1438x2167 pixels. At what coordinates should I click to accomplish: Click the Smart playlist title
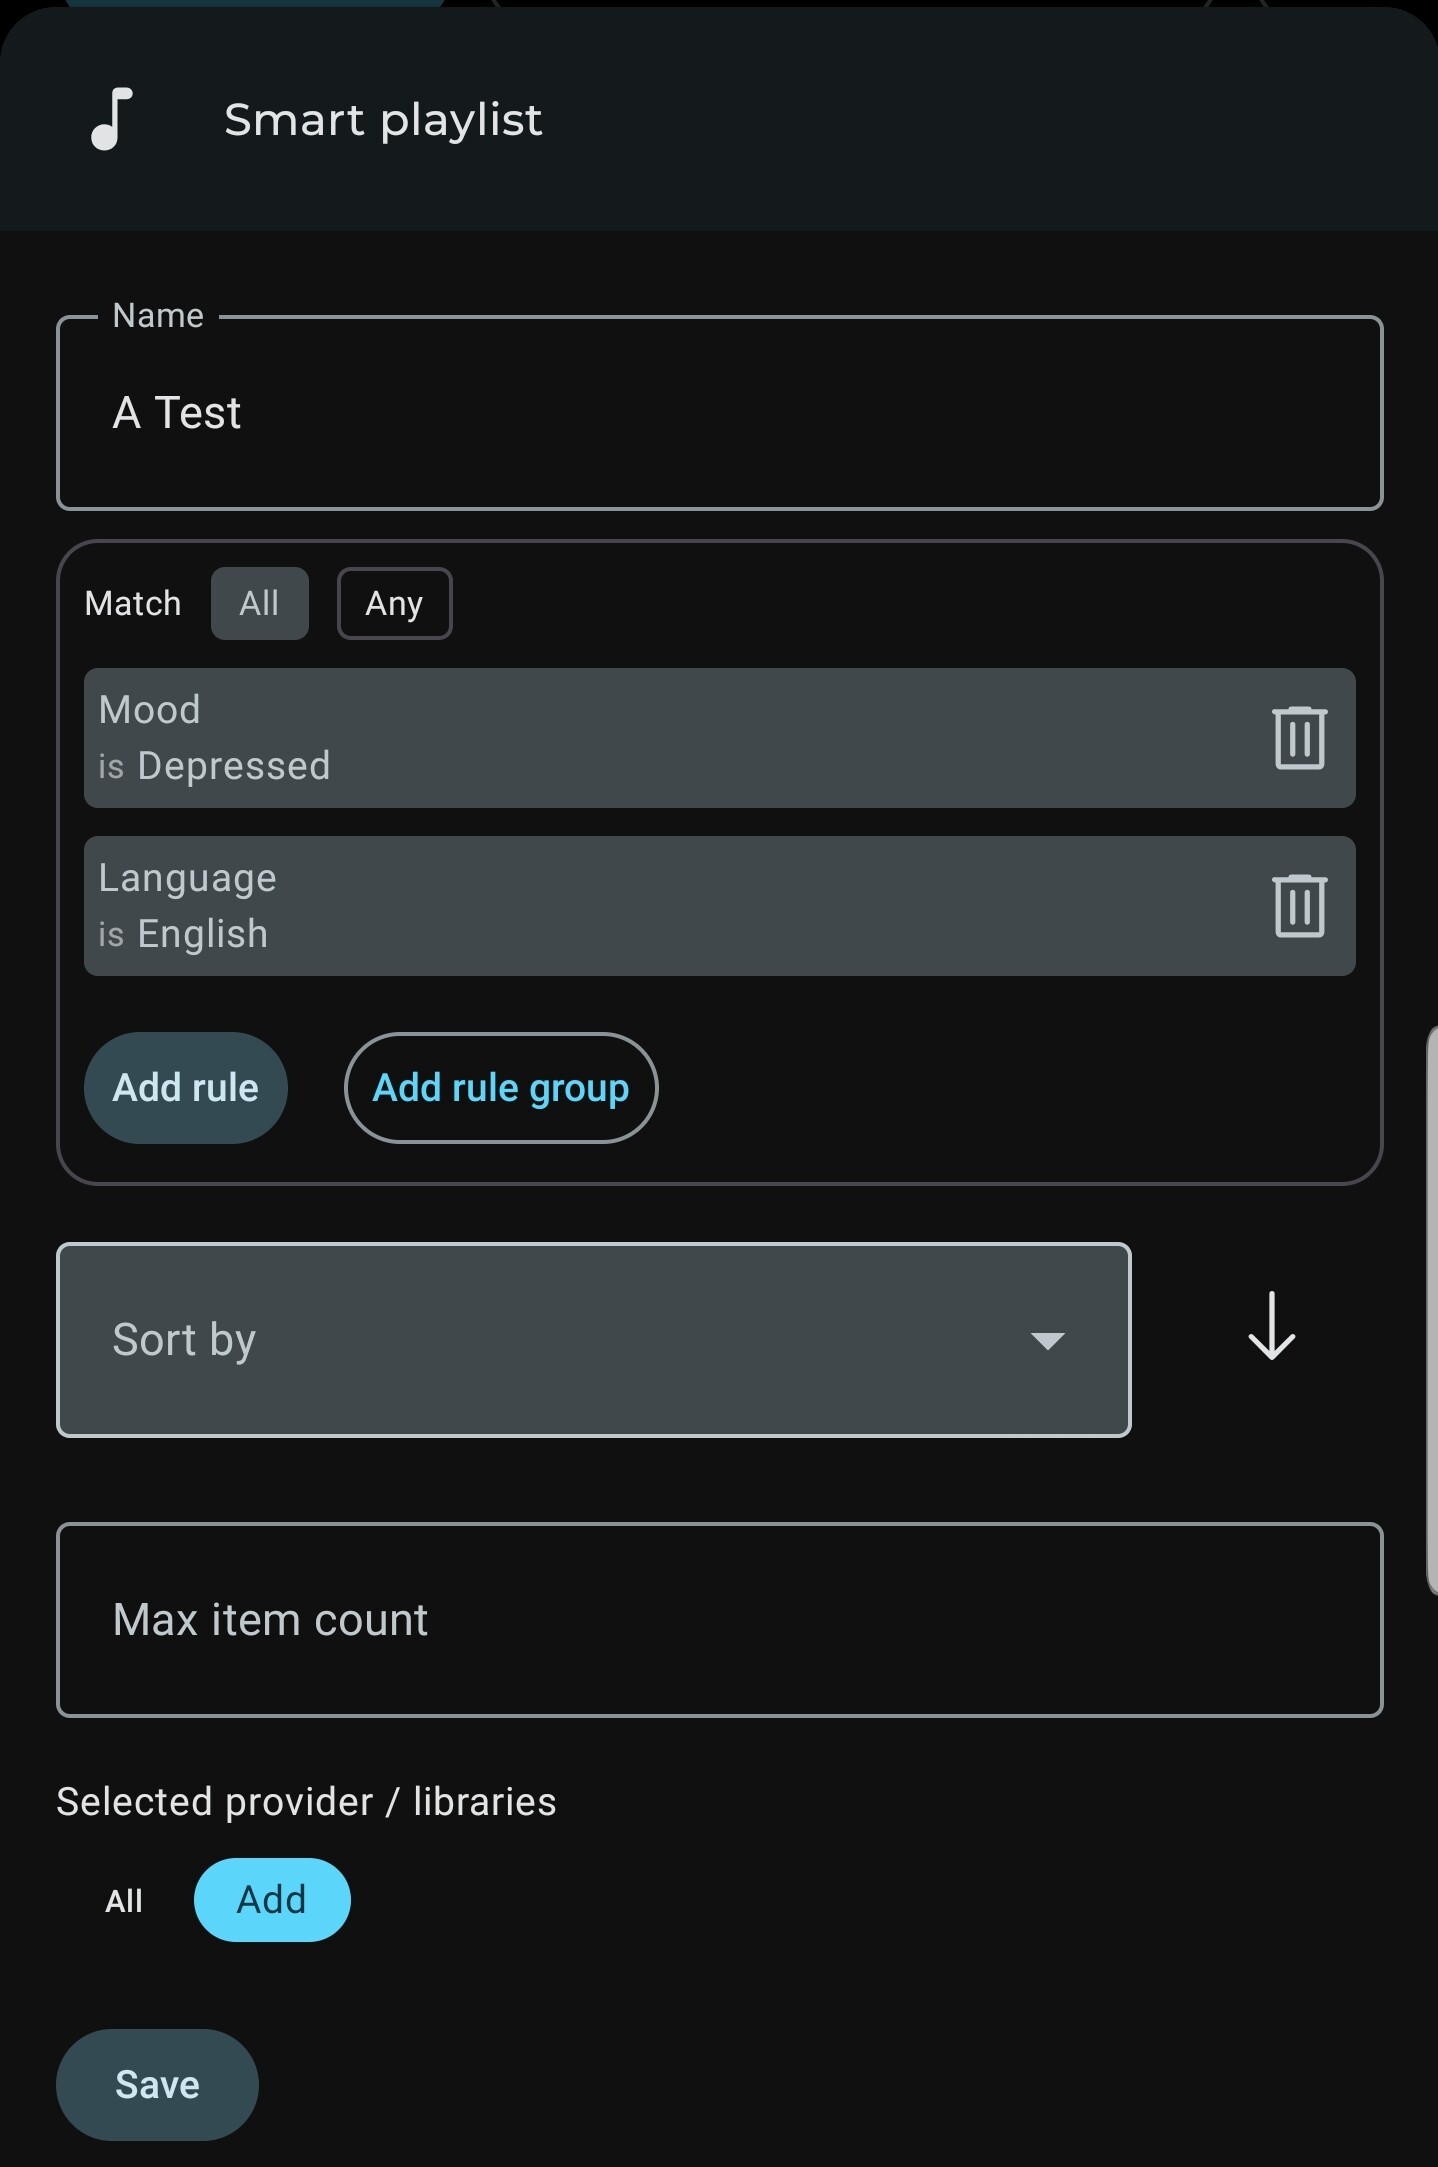(x=383, y=120)
